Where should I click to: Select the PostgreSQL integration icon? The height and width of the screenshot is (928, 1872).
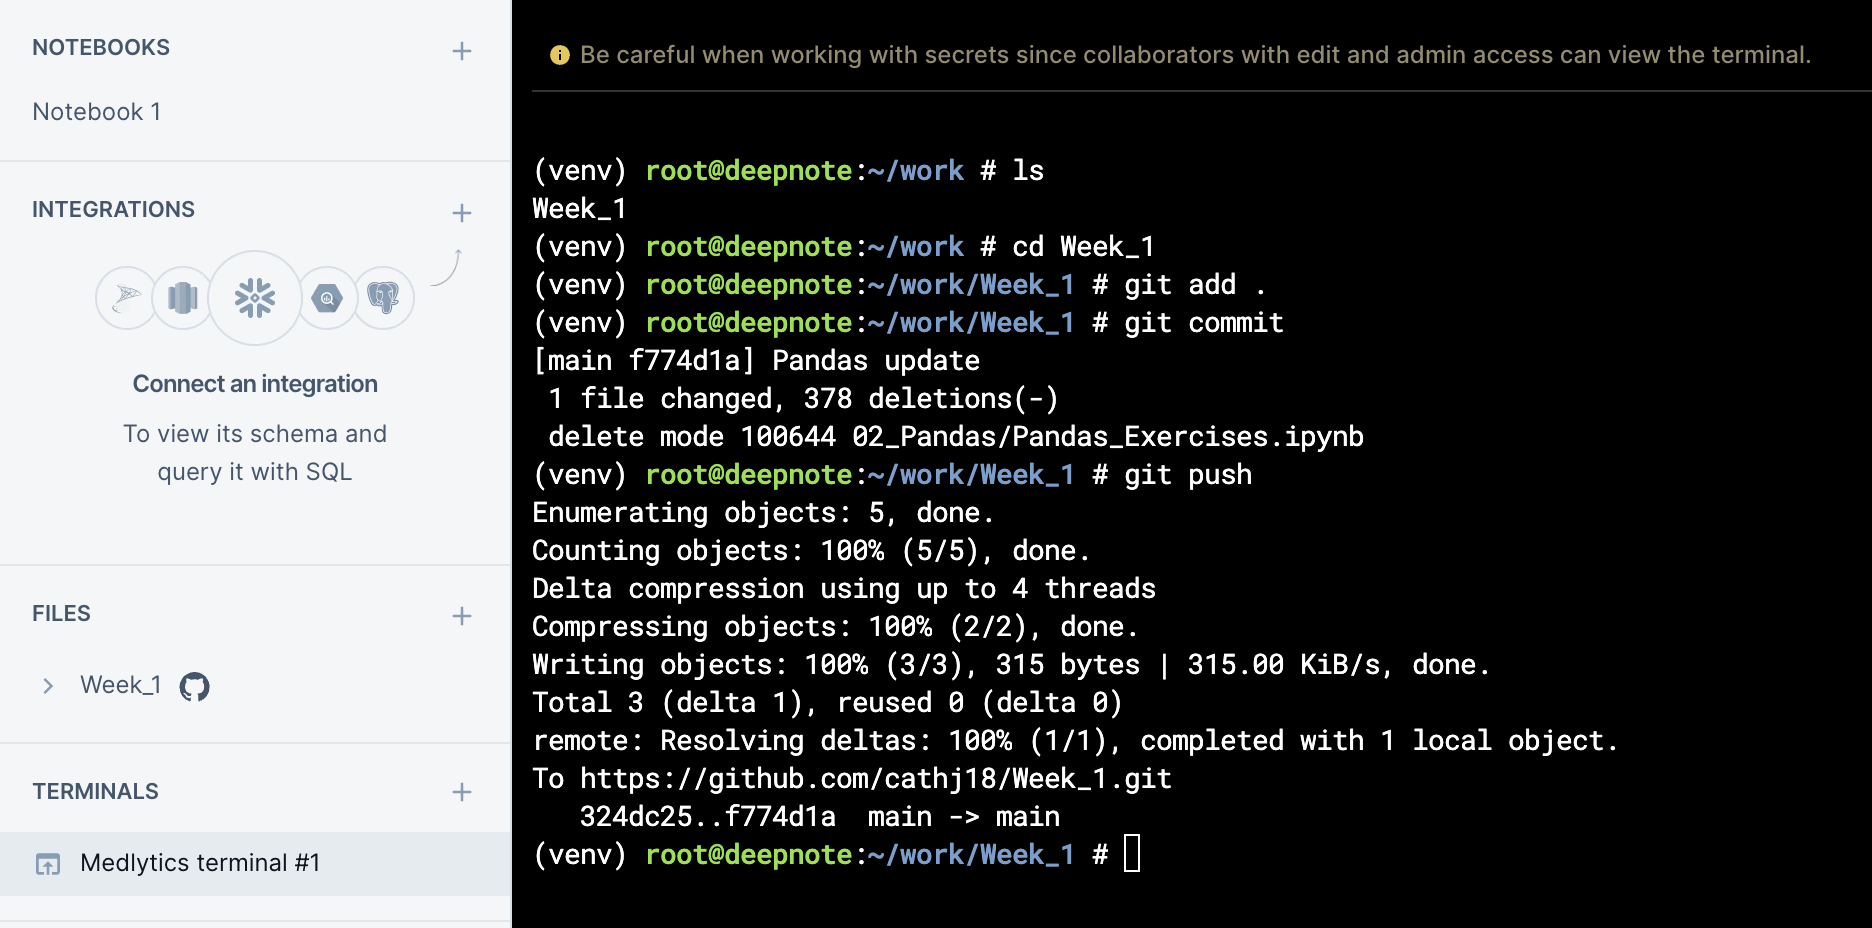click(x=384, y=298)
